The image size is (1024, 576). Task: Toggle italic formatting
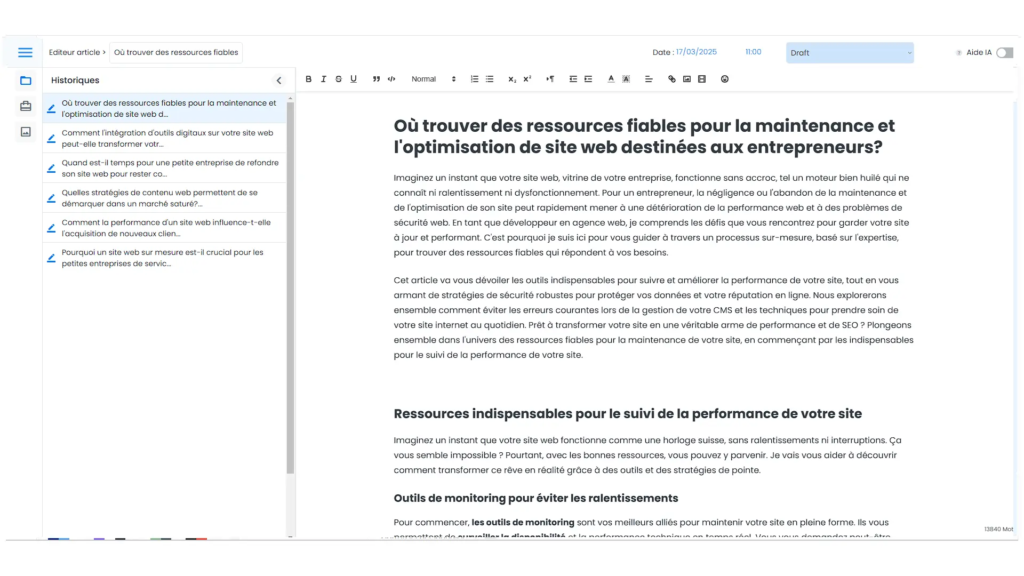323,79
